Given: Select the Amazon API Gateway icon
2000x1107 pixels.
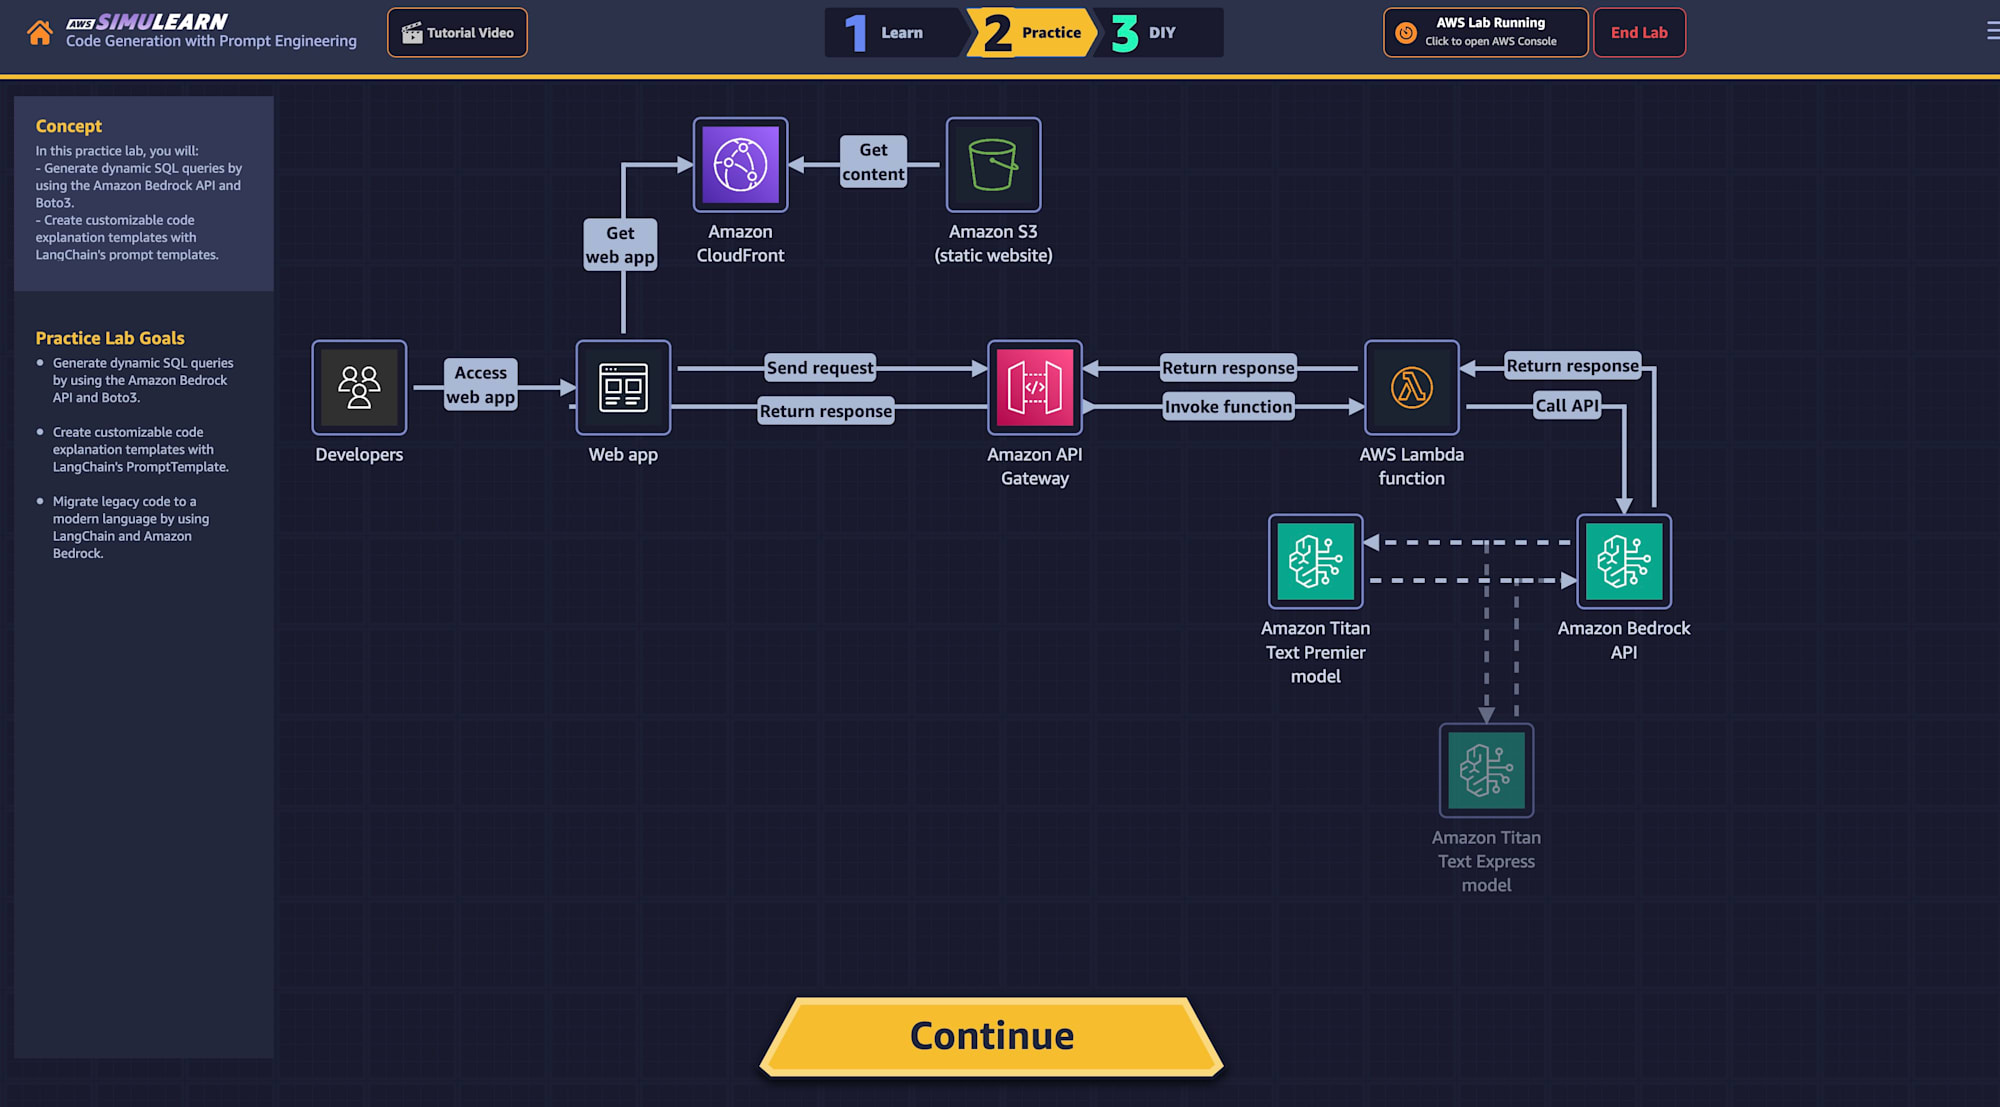Looking at the screenshot, I should pyautogui.click(x=1035, y=387).
